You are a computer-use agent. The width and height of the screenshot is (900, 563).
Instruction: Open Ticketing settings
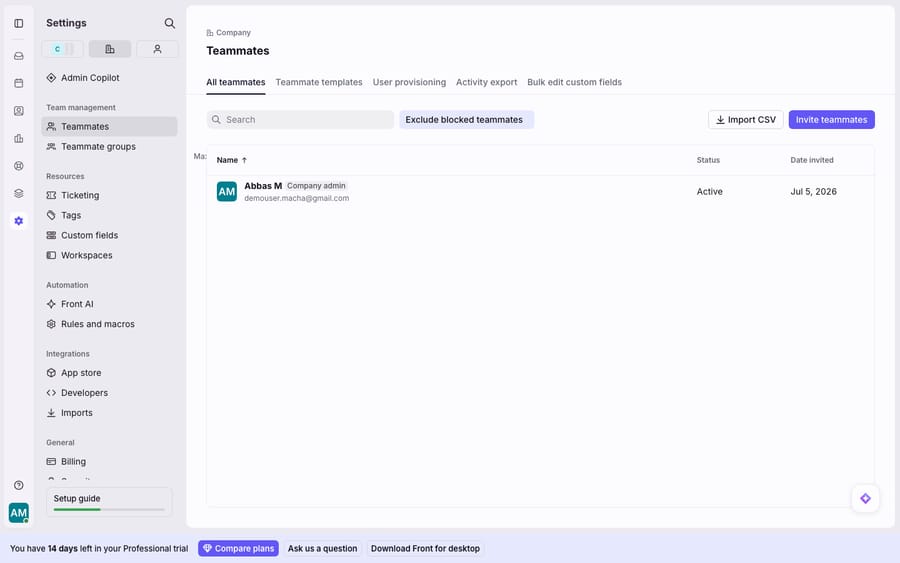[x=109, y=195]
